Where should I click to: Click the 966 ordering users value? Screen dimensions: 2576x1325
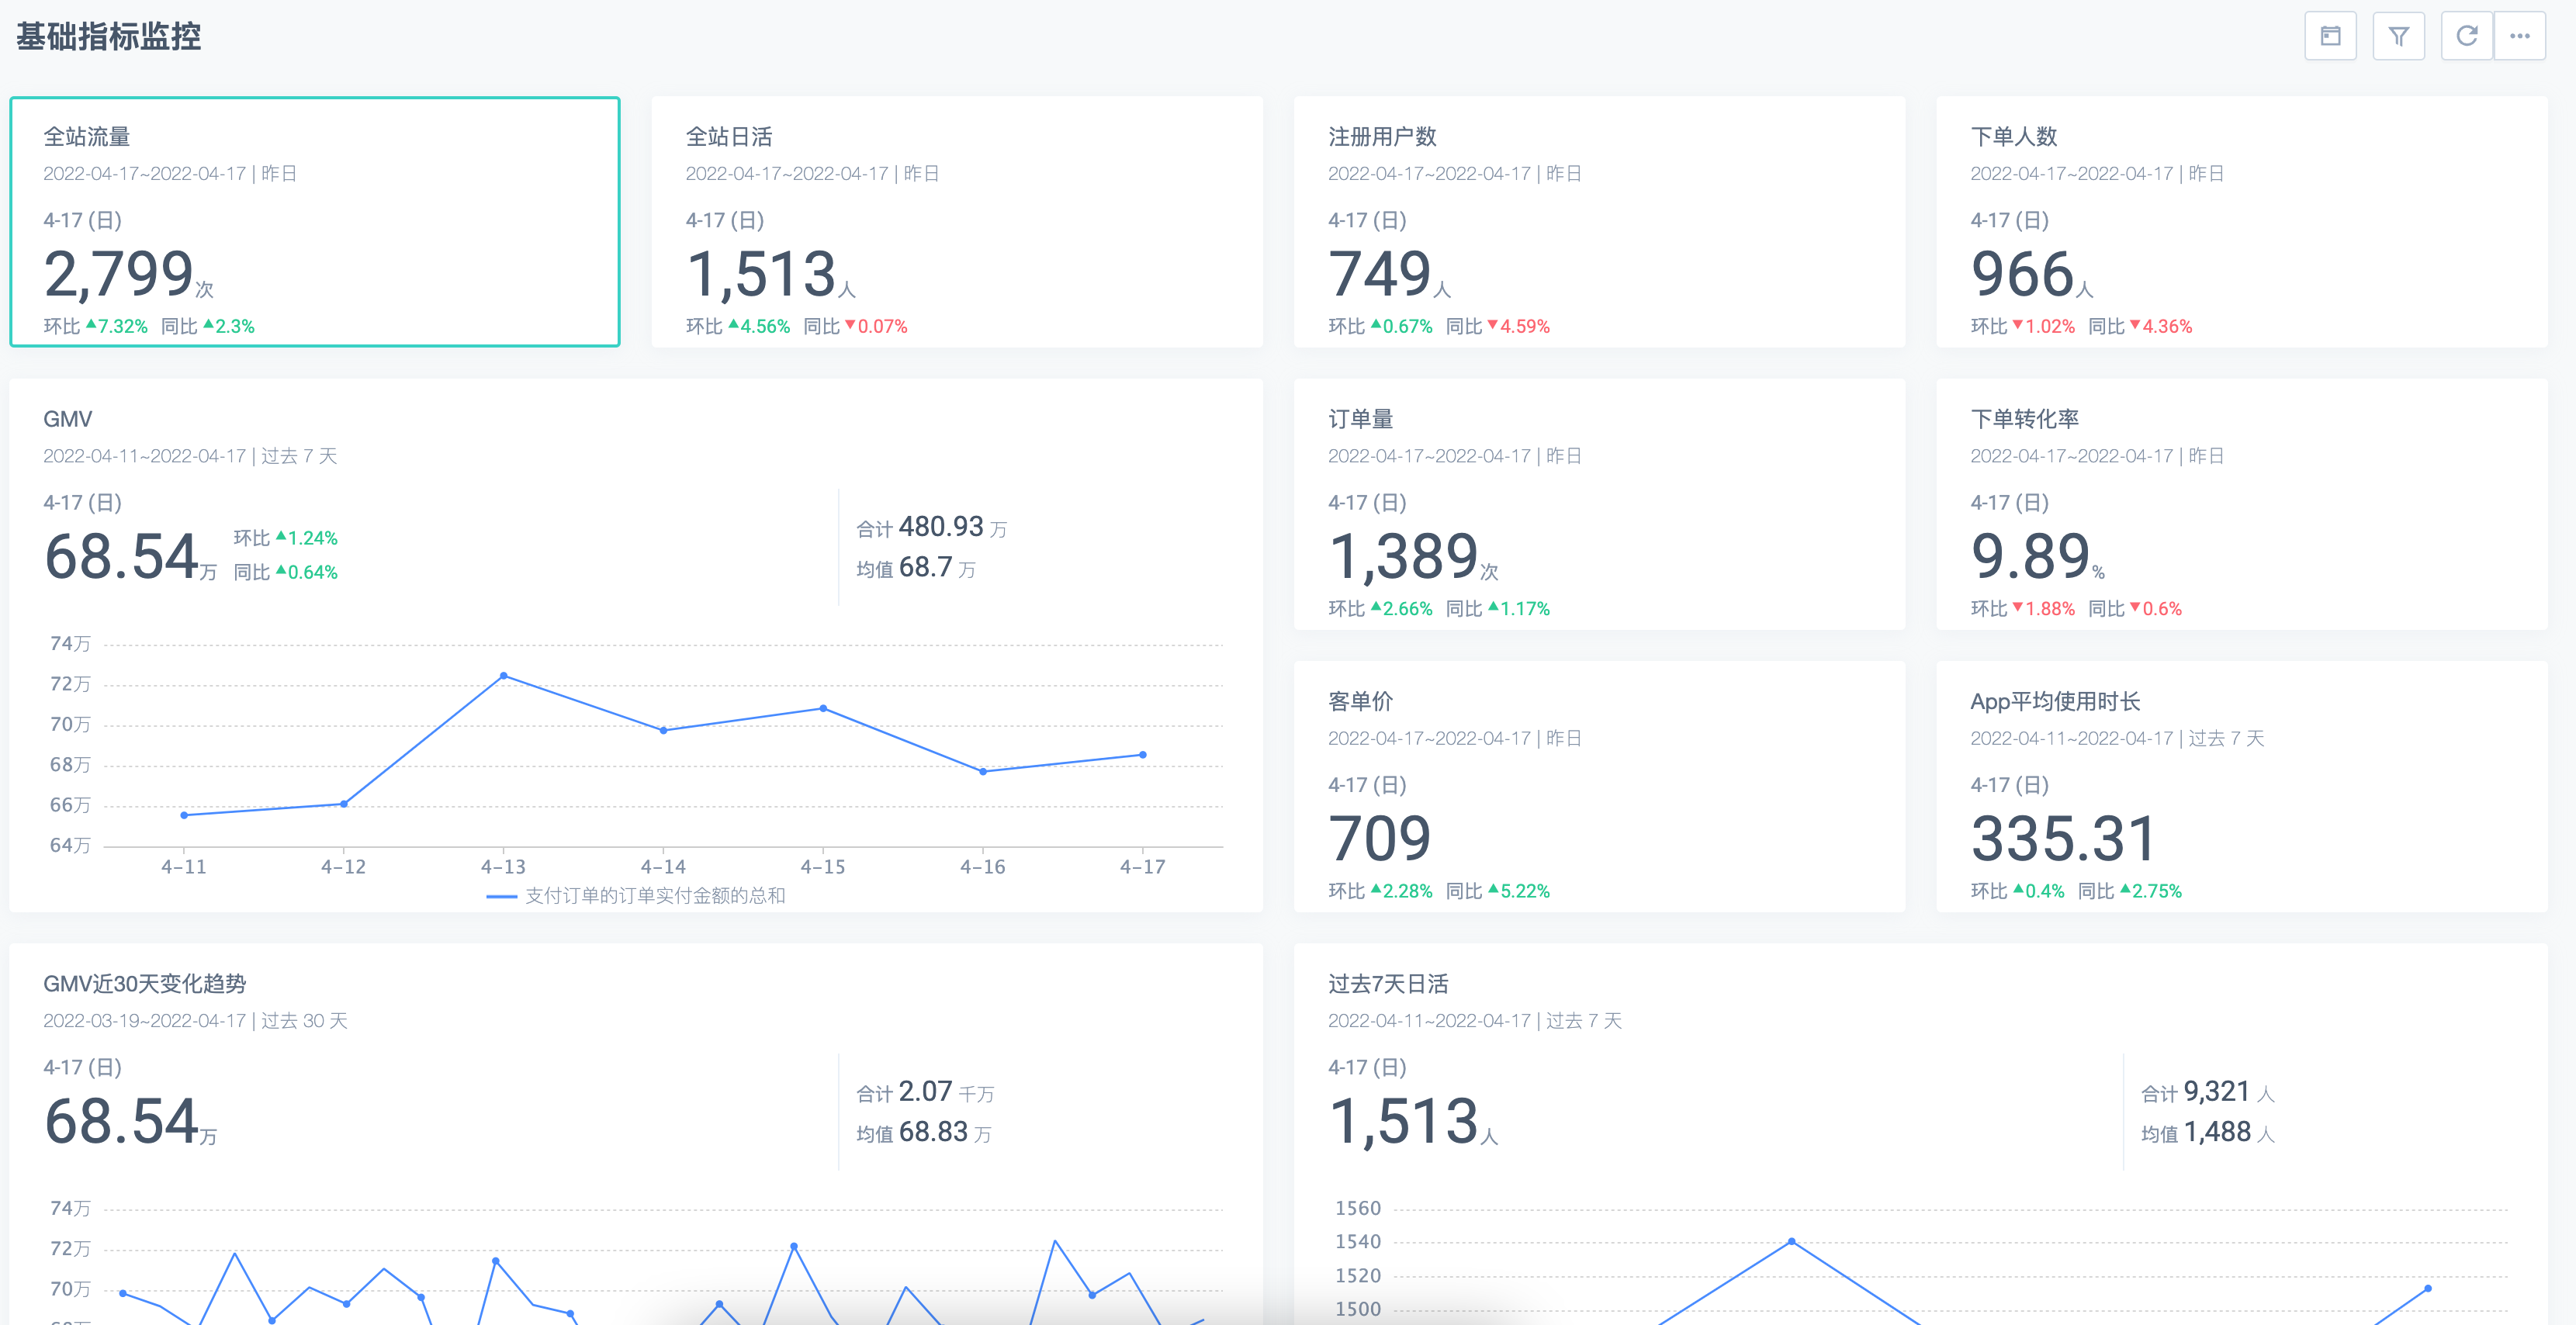tap(2022, 274)
